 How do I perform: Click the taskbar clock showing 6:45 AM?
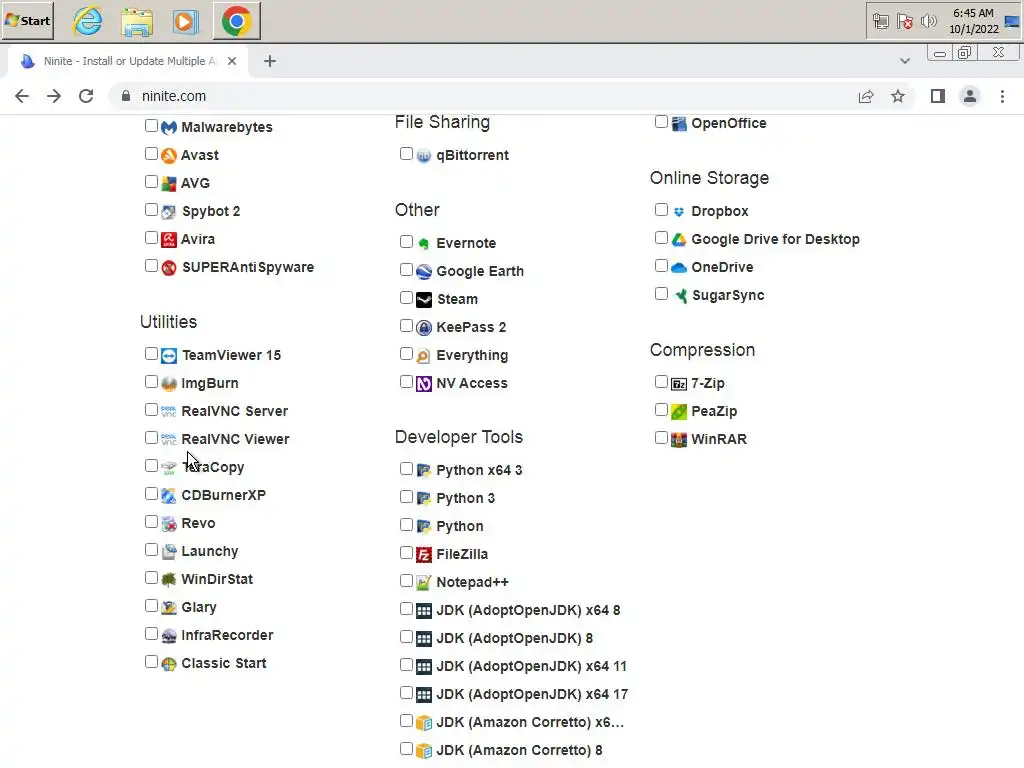[x=974, y=21]
